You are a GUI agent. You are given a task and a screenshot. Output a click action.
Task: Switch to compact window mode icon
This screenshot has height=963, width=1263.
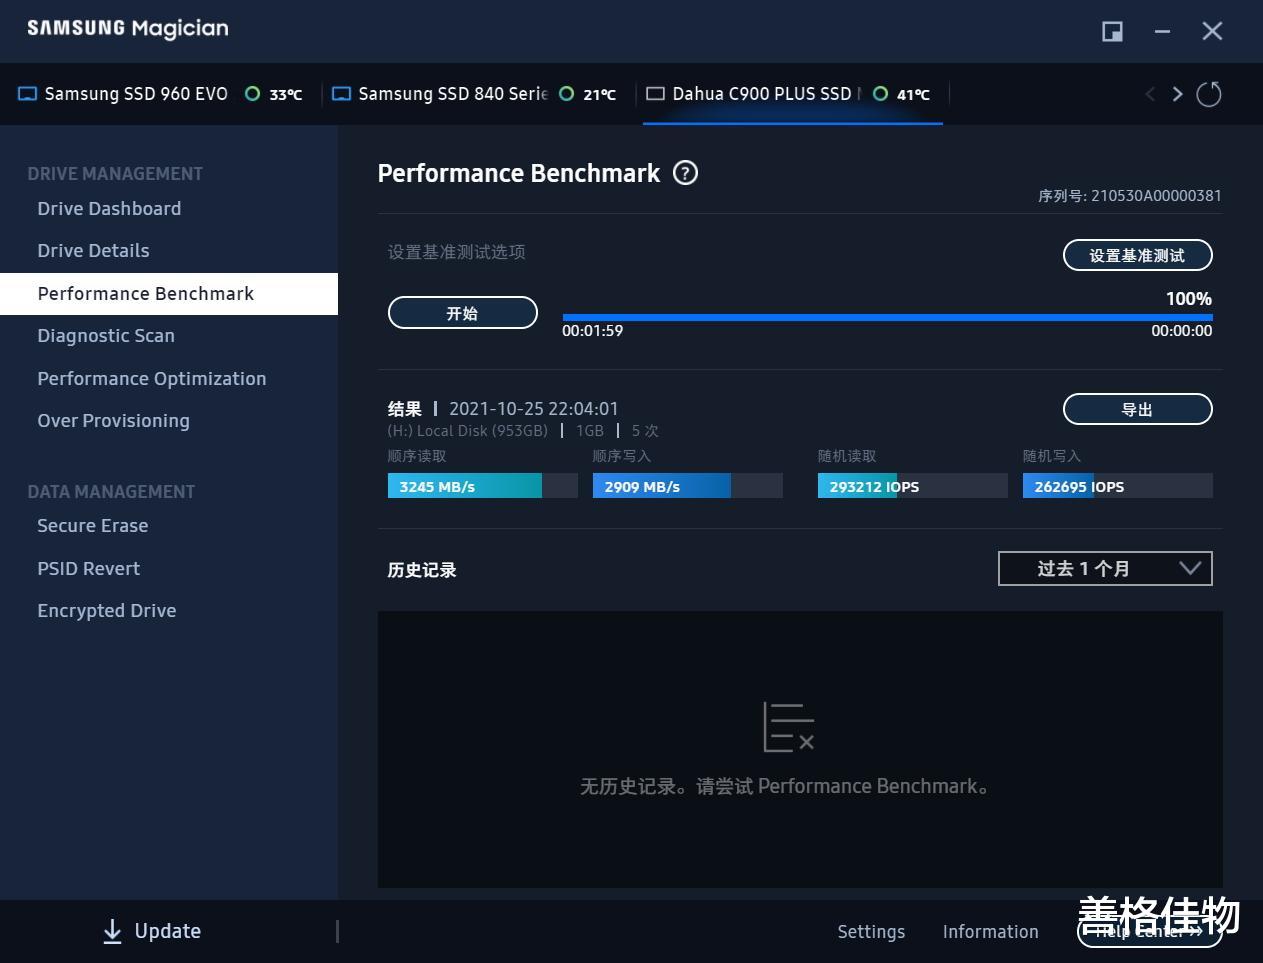pos(1112,31)
